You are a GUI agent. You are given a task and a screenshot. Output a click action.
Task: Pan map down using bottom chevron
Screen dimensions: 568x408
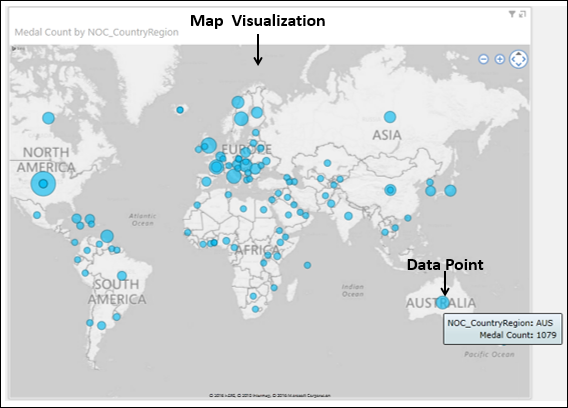(x=519, y=65)
